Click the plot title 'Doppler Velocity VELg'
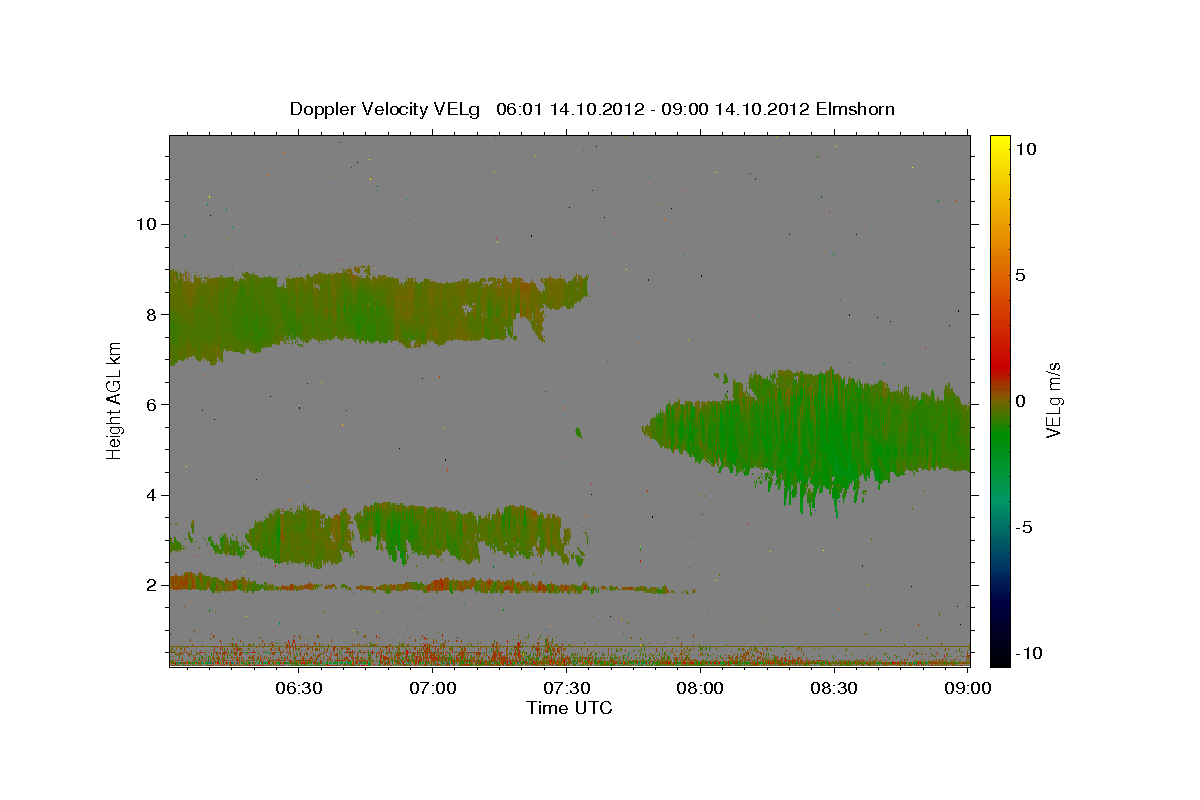The image size is (1200, 800). [385, 108]
